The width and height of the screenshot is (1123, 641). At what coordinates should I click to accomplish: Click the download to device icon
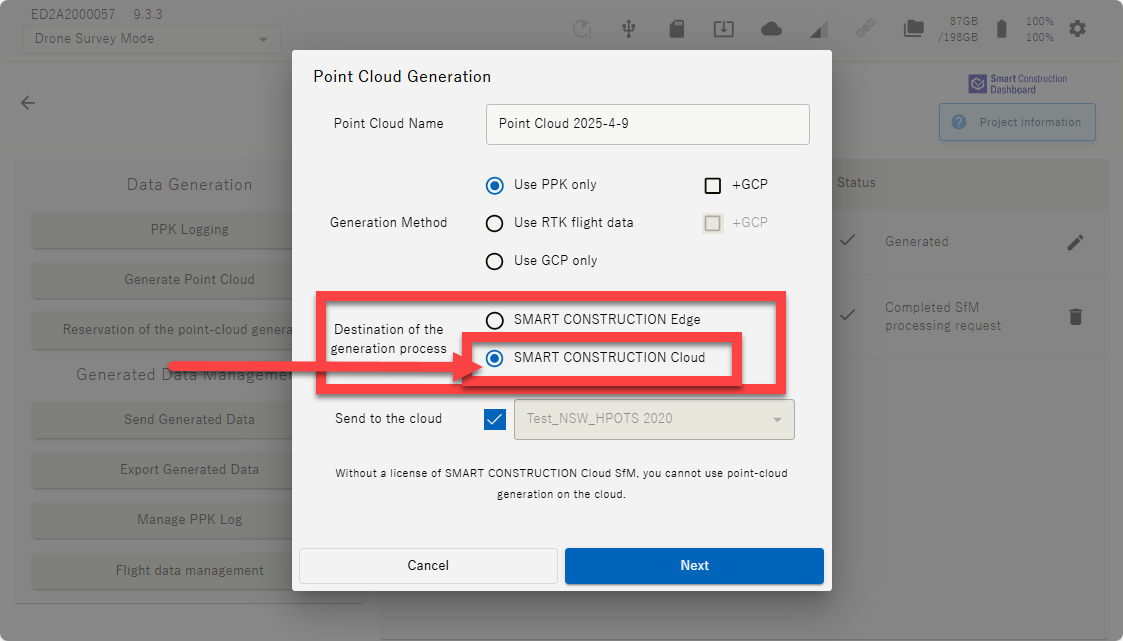(723, 29)
